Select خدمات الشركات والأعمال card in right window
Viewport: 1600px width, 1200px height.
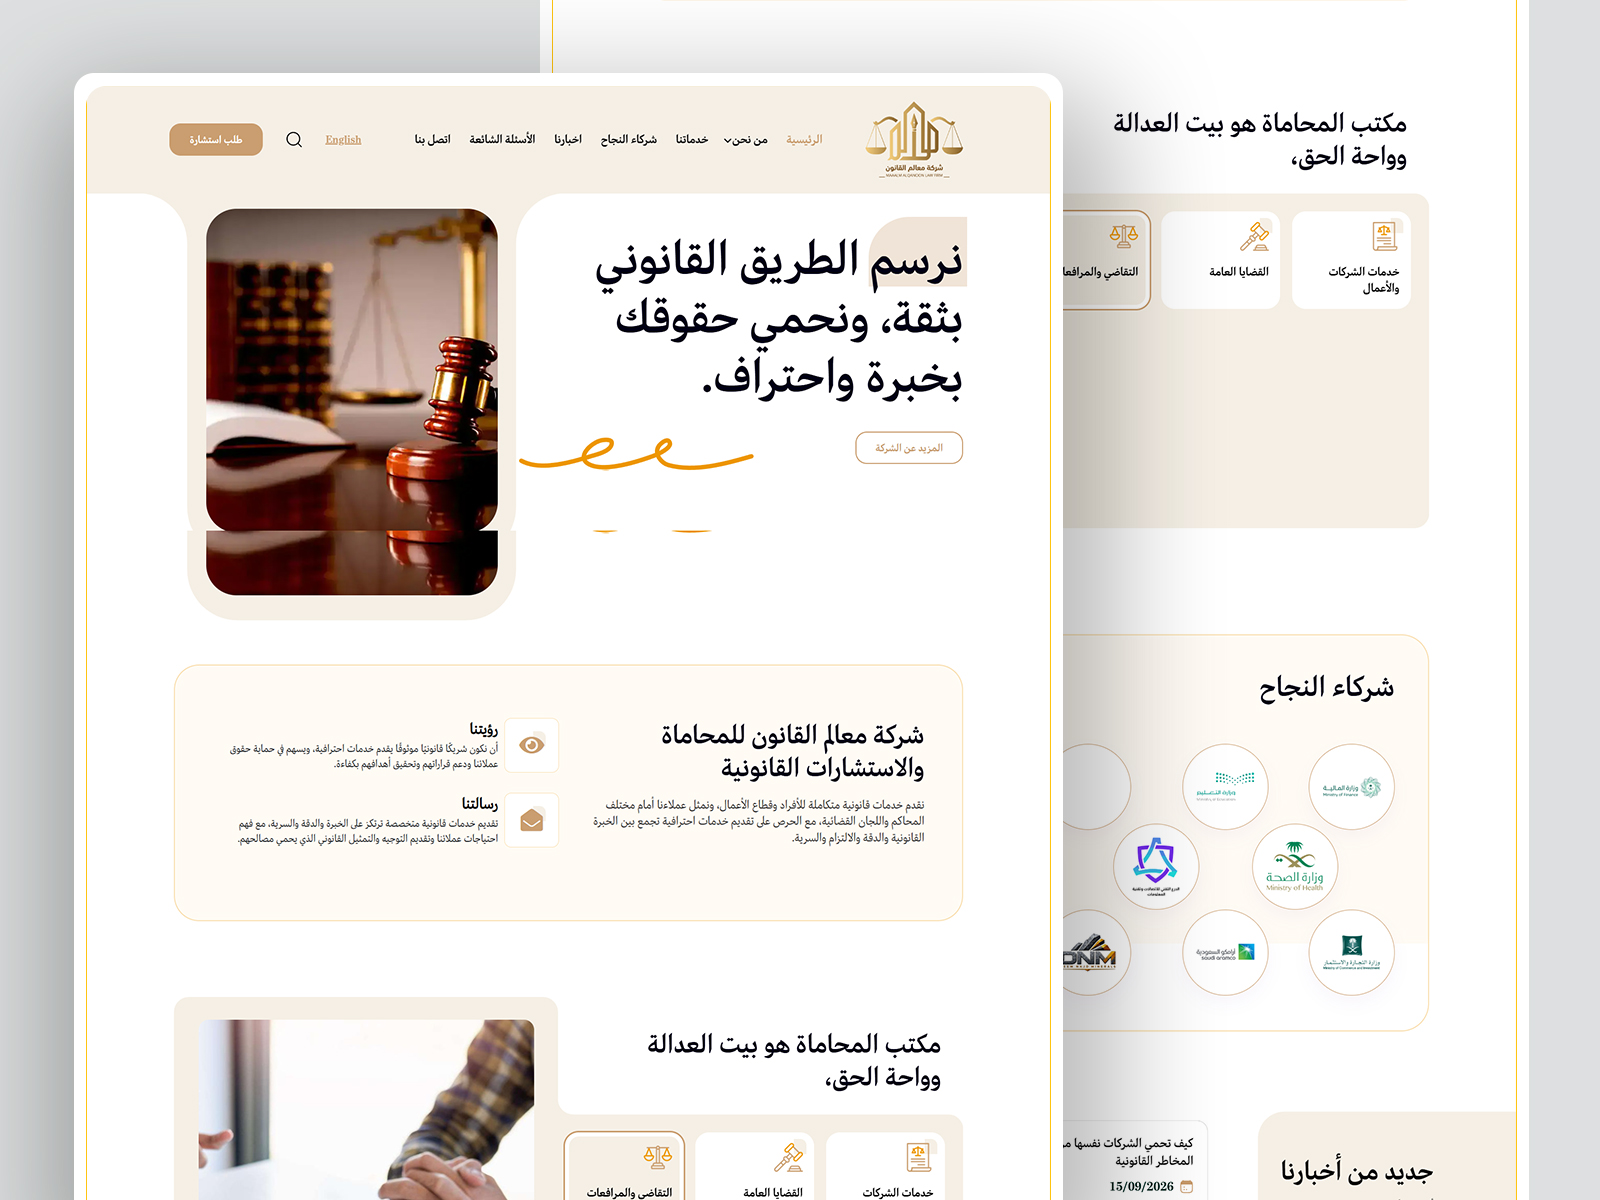[1351, 260]
